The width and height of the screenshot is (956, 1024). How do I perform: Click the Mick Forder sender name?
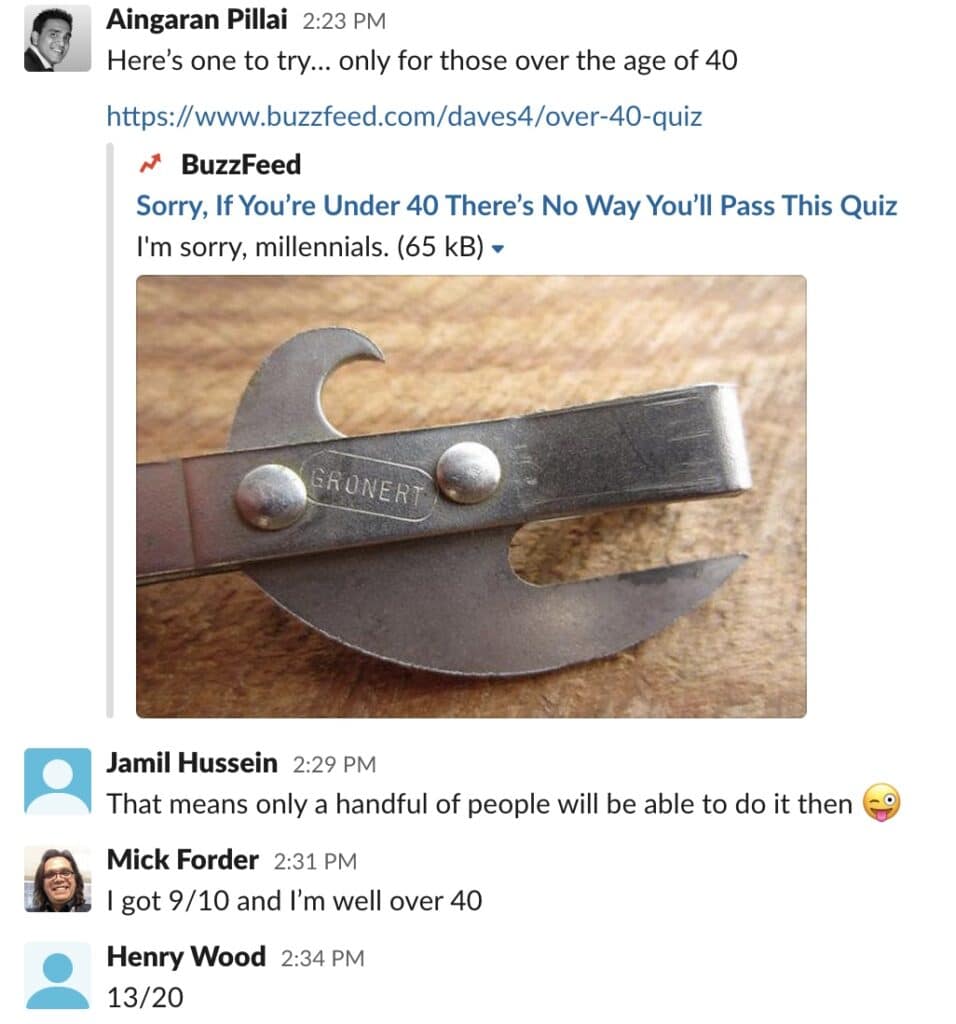(183, 859)
